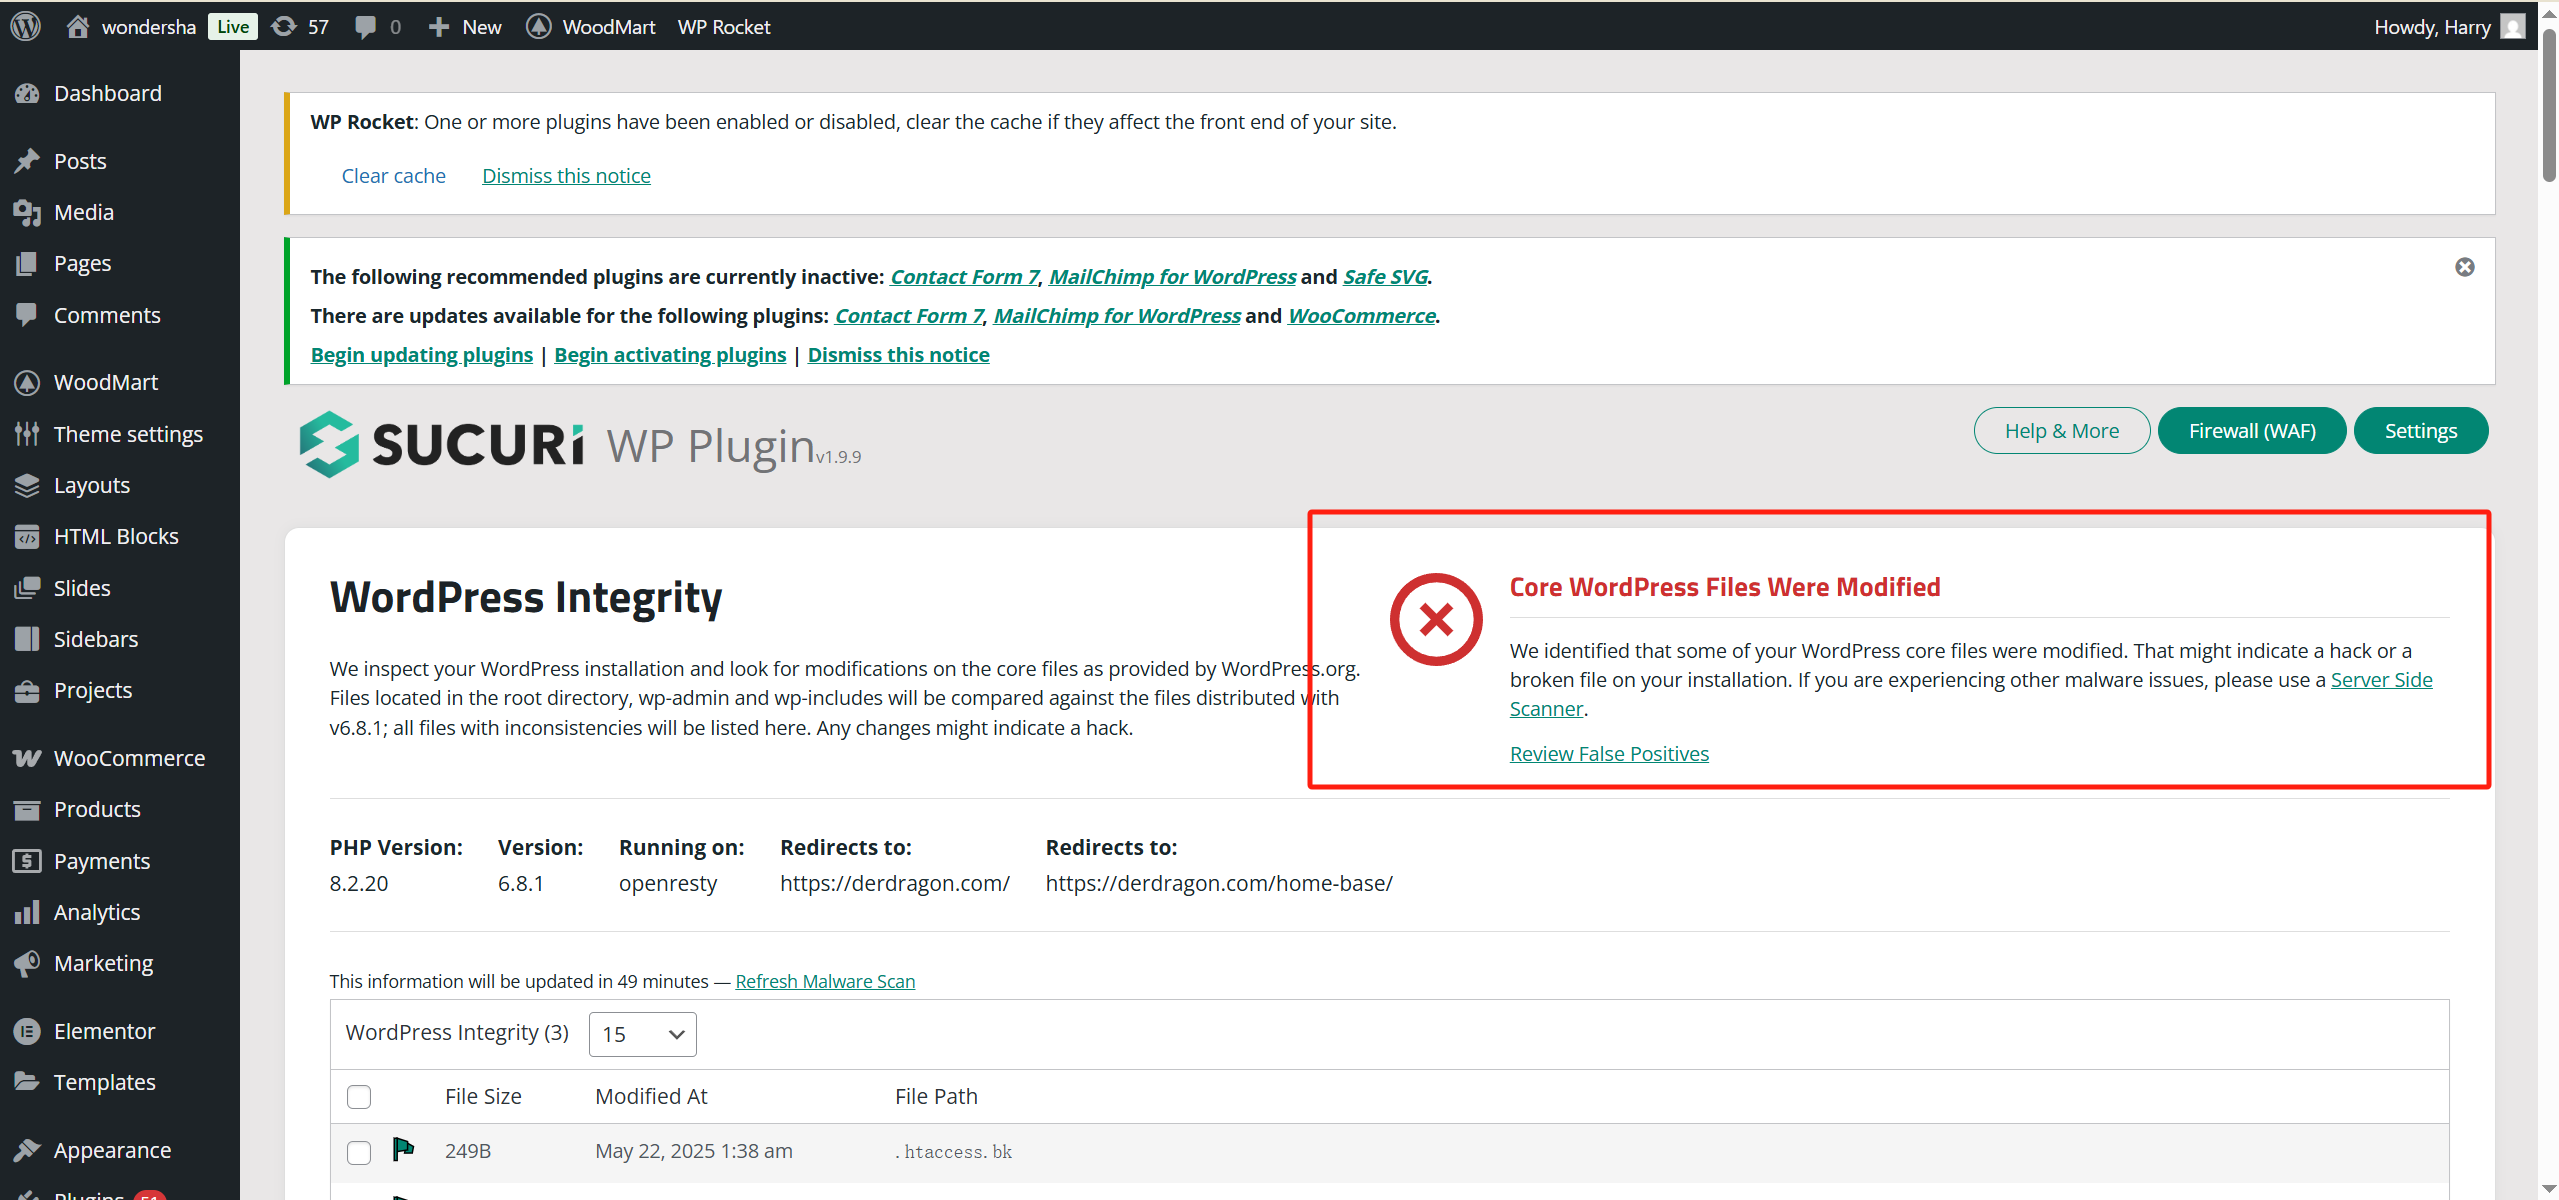Open the WordPress Integrity rows-per-page dropdown showing 15

tap(642, 1034)
